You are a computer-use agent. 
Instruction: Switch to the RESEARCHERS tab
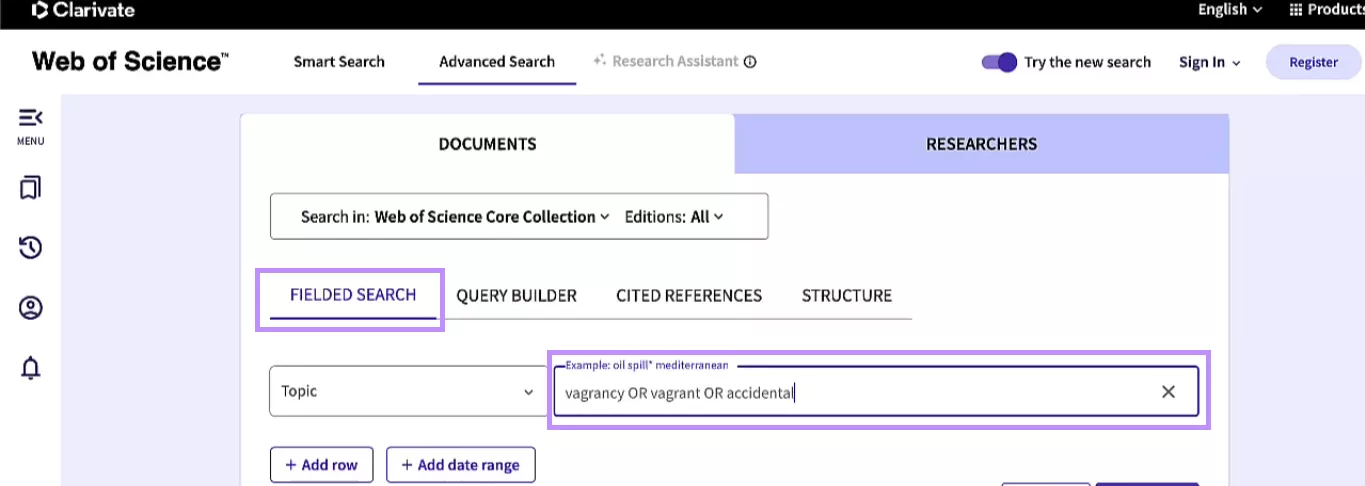pyautogui.click(x=982, y=144)
